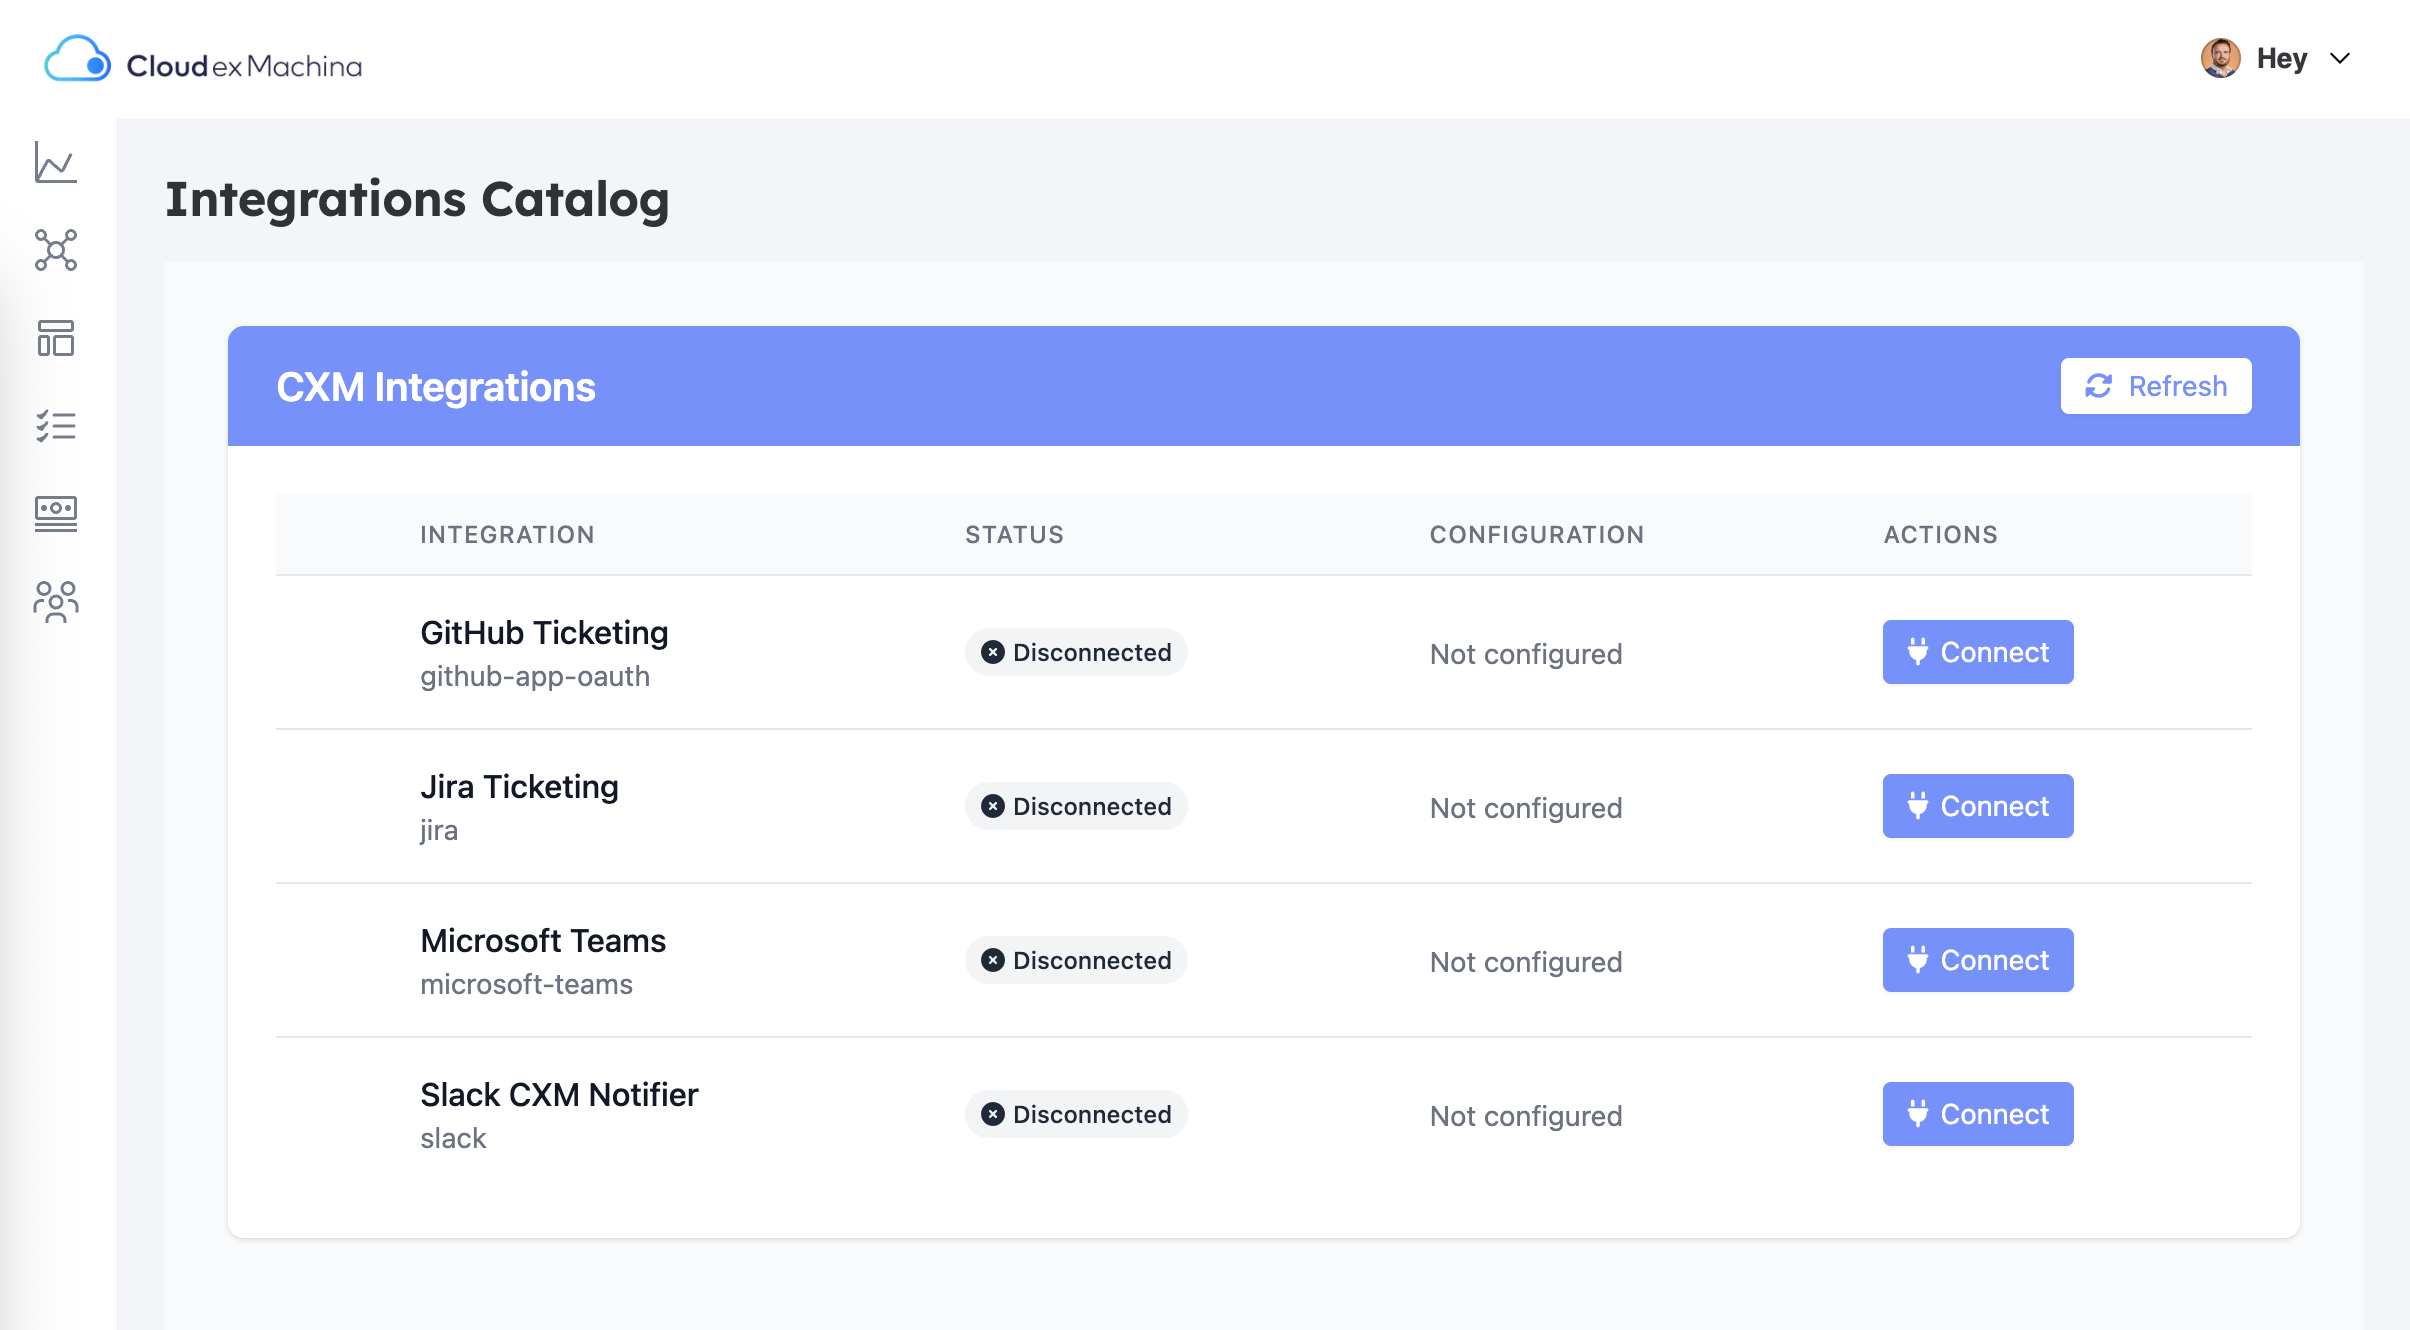
Task: Select the Slack CXM Notifier name
Action: pyautogui.click(x=559, y=1095)
